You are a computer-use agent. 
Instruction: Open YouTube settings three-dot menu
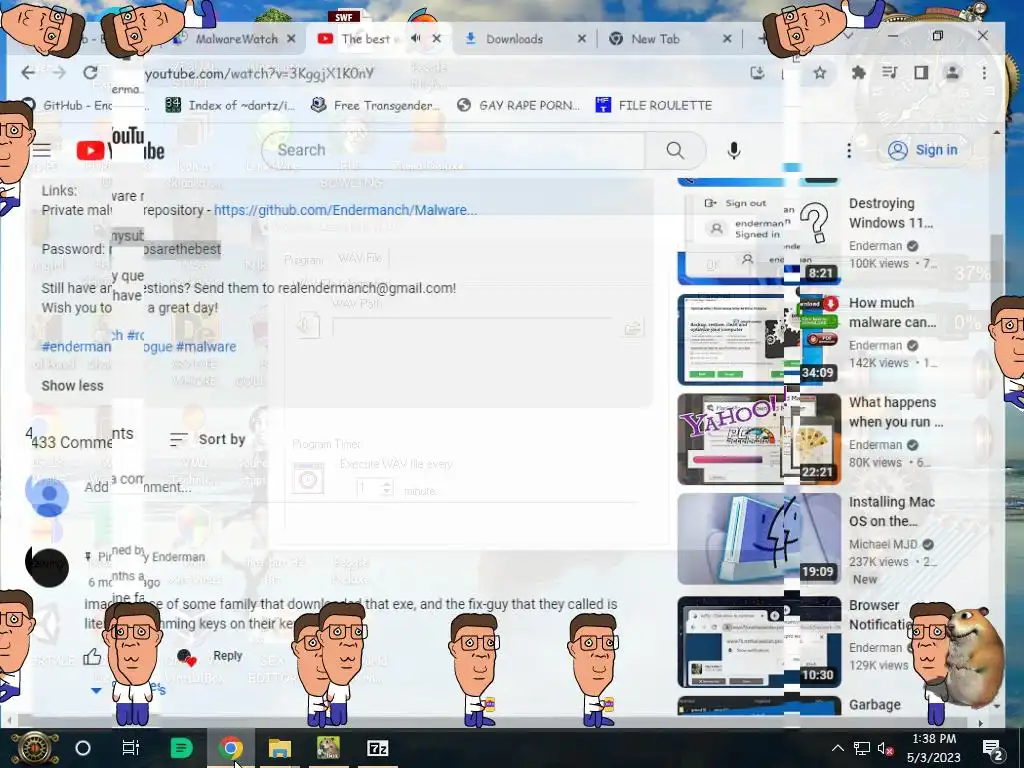pos(849,151)
